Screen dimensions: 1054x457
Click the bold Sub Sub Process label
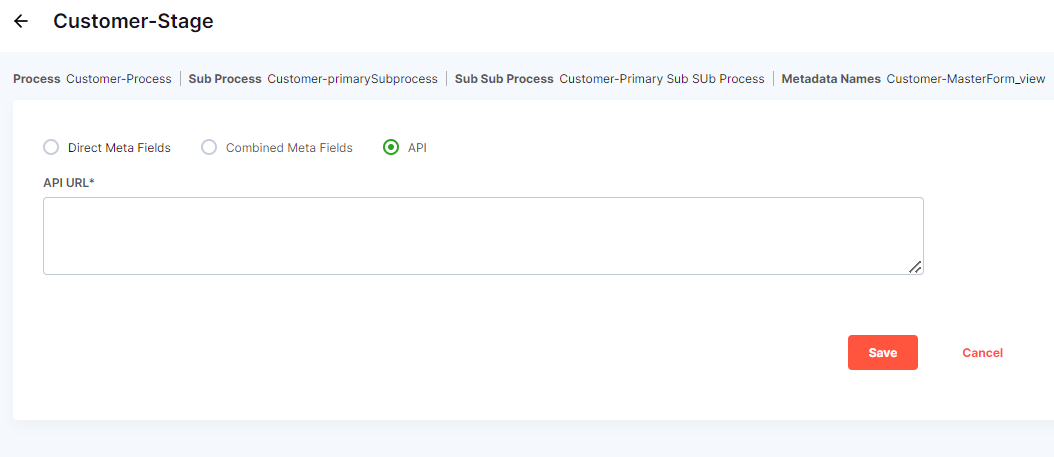pos(504,79)
